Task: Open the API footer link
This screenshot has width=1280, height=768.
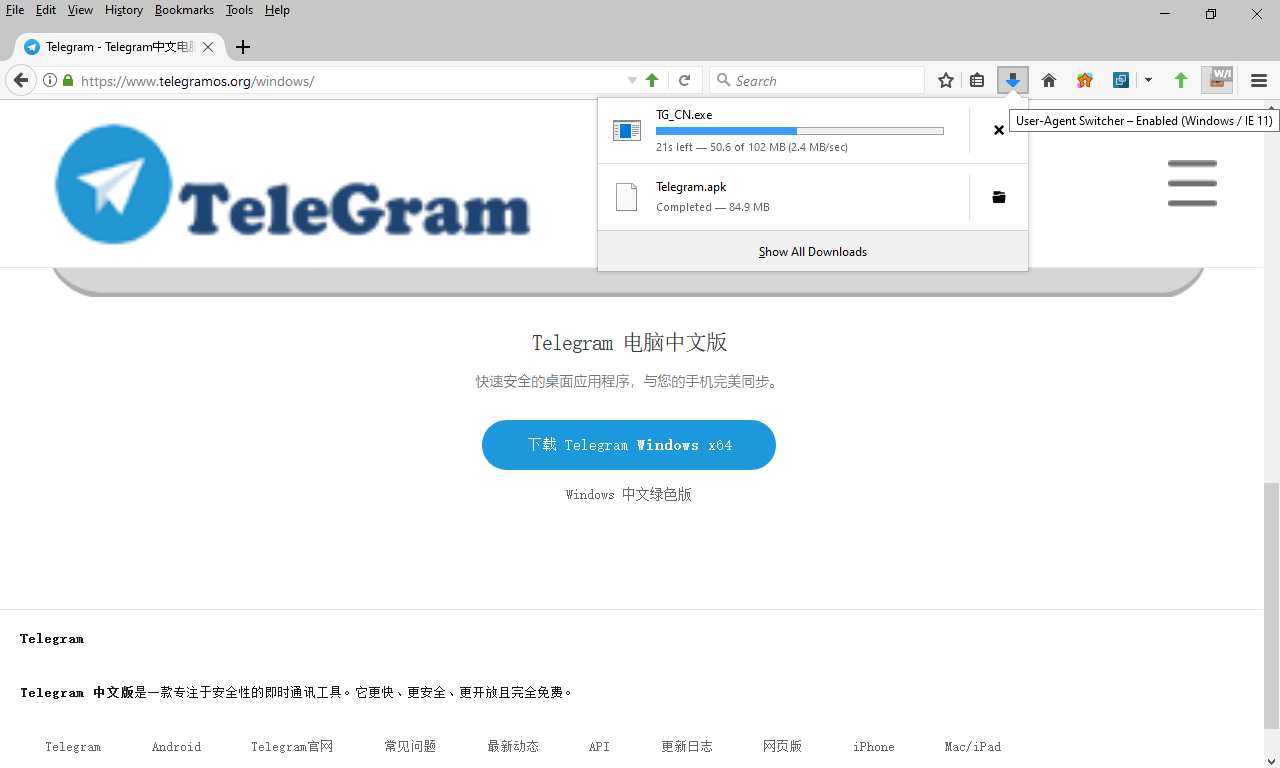Action: tap(599, 747)
